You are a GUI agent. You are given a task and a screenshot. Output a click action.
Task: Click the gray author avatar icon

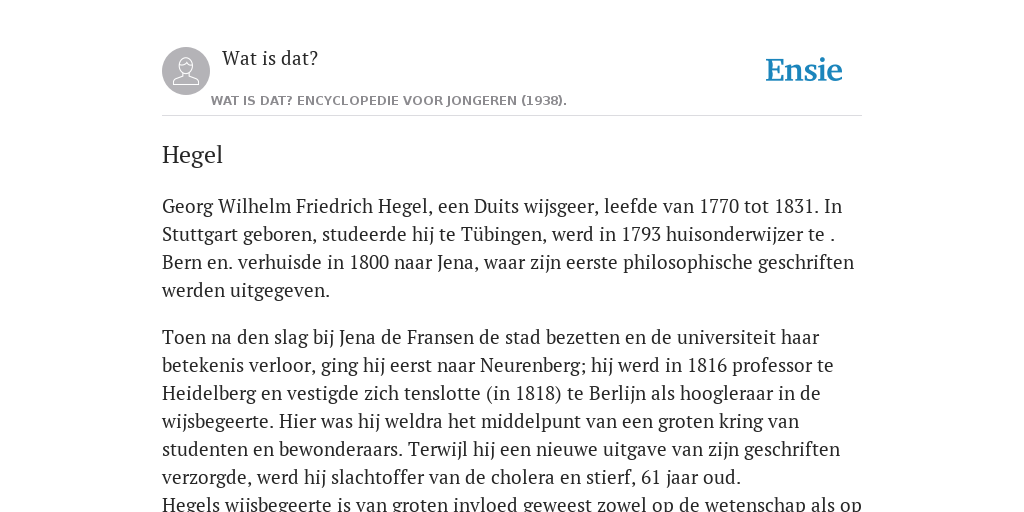(186, 71)
